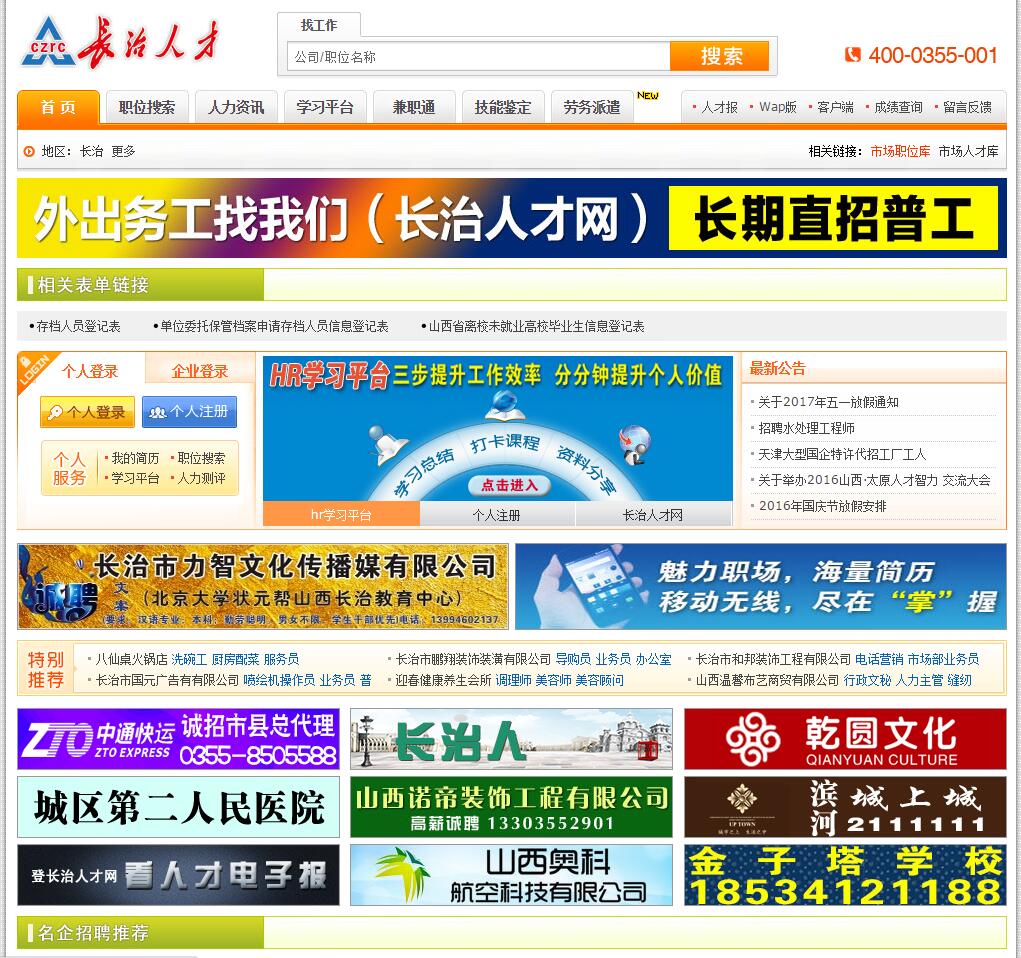This screenshot has height=958, width=1021.
Task: Select the 个人注册 slide tab
Action: [497, 514]
